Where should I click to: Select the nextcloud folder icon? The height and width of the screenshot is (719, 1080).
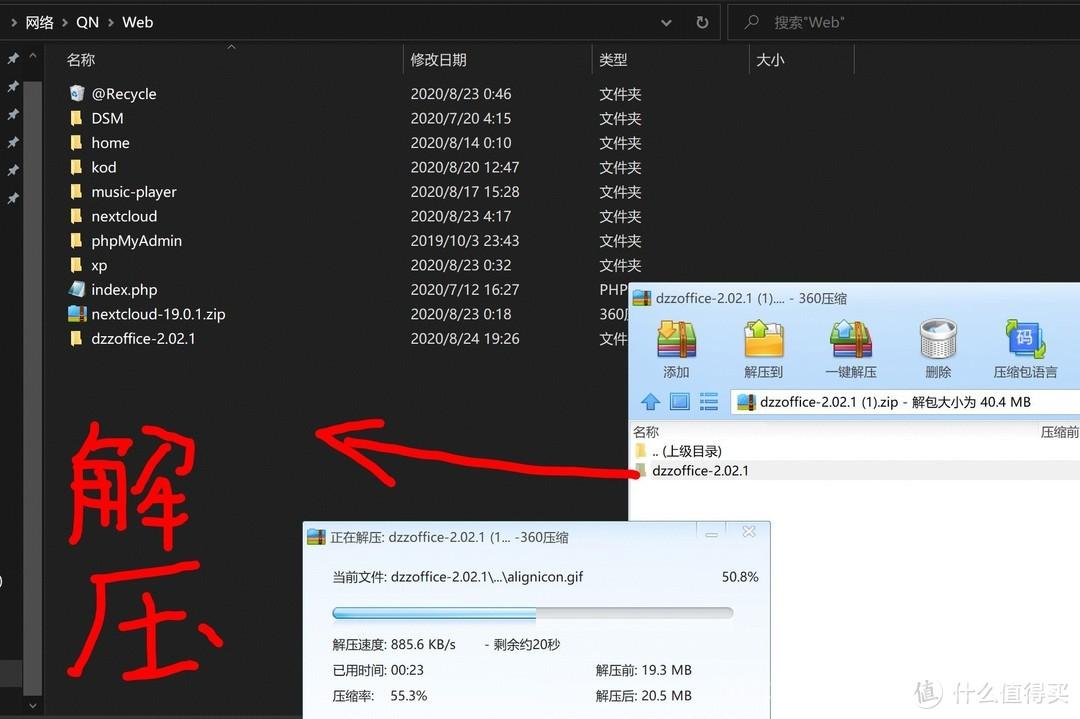tap(76, 216)
